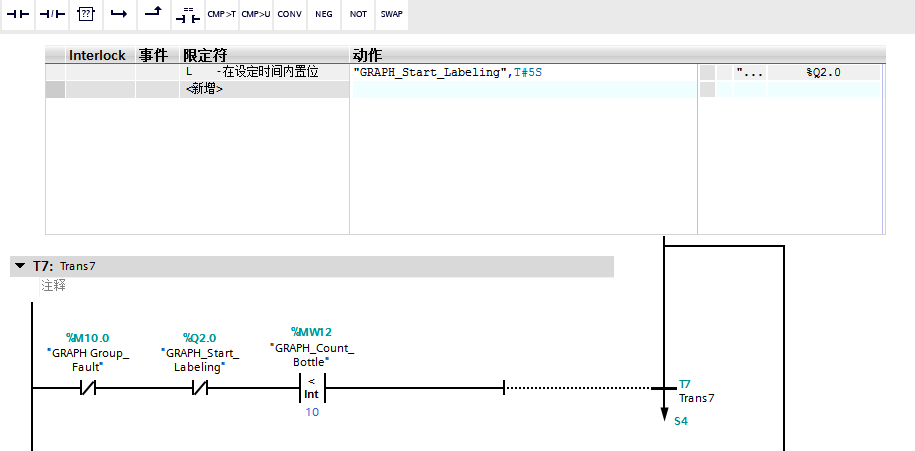Click the <新增> add-new row cell
This screenshot has width=915, height=451.
[205, 90]
